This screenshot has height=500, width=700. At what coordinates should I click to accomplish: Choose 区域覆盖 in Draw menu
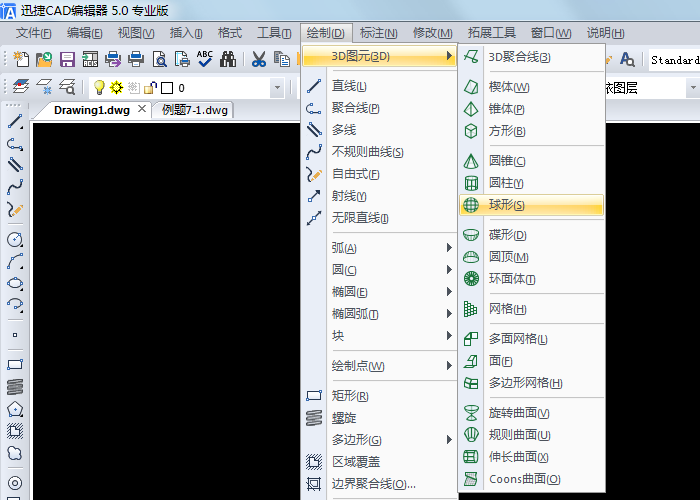(380, 462)
